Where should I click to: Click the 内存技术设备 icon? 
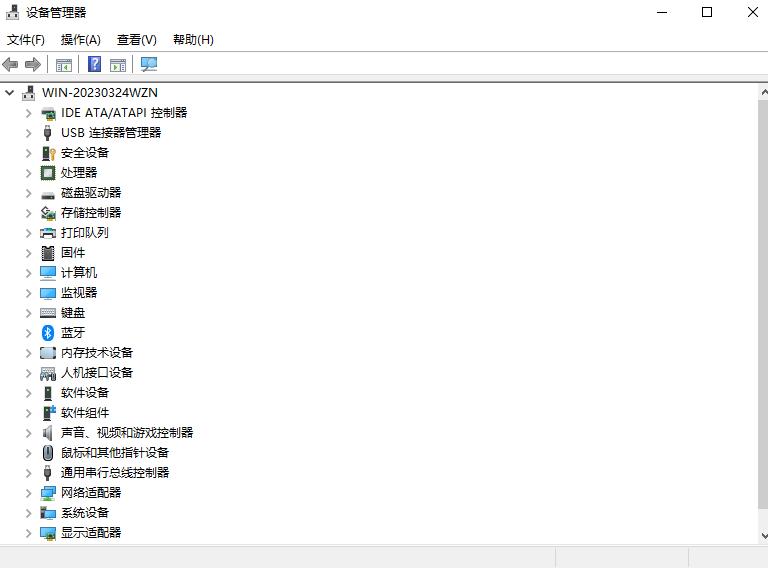click(x=48, y=353)
